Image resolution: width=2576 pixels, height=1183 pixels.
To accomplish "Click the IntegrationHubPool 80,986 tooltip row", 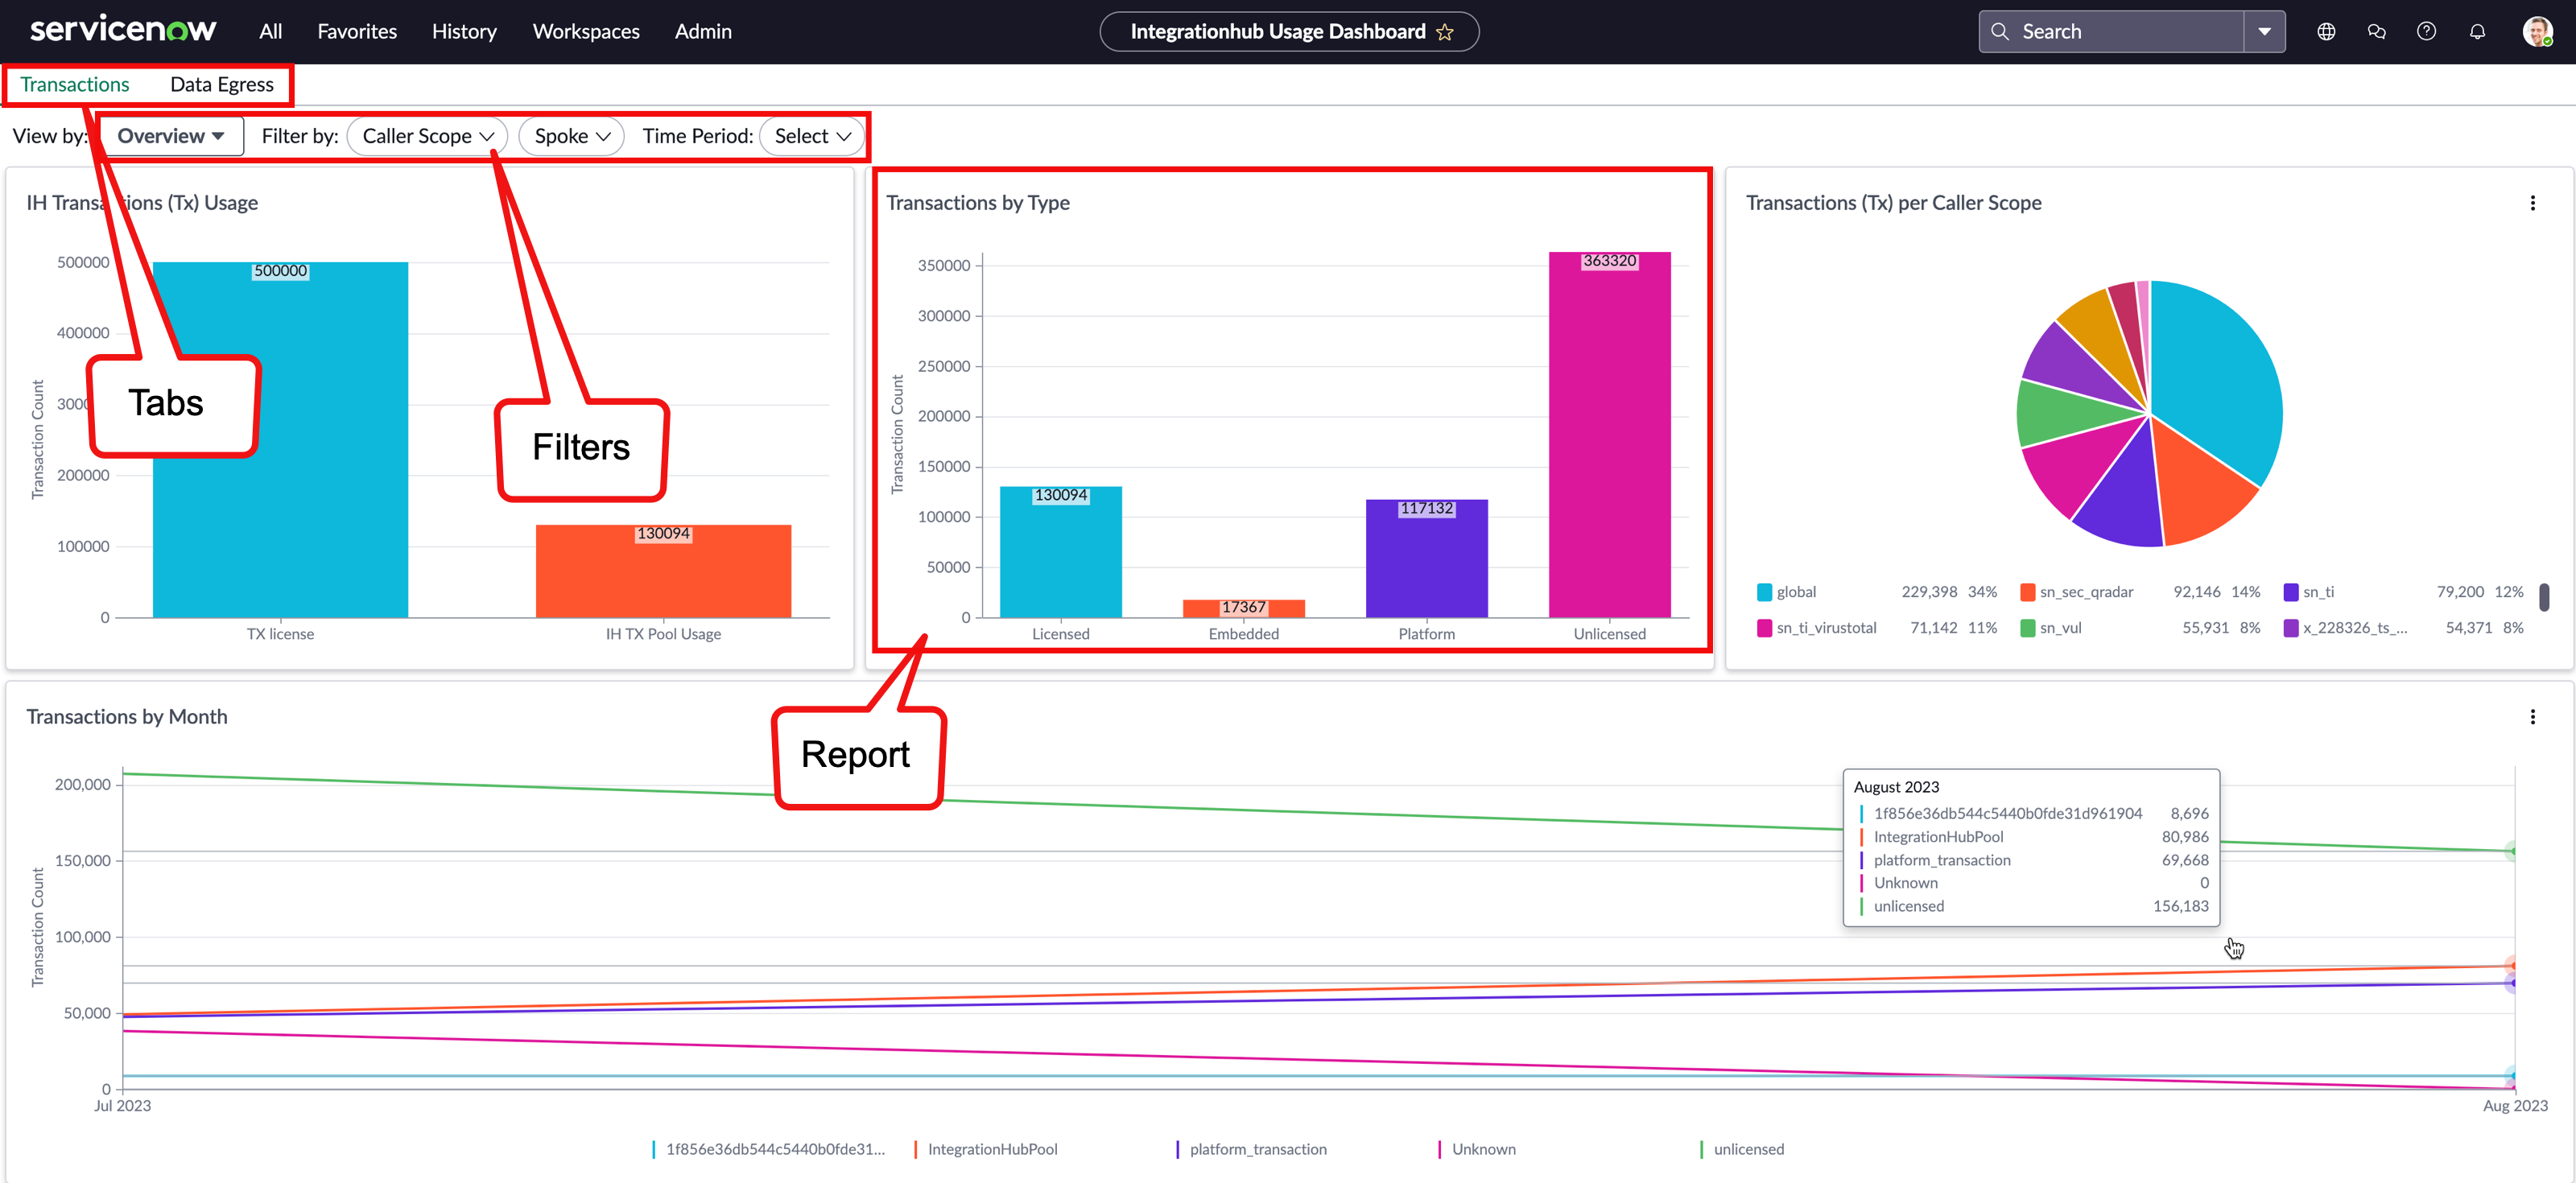I will [2035, 837].
